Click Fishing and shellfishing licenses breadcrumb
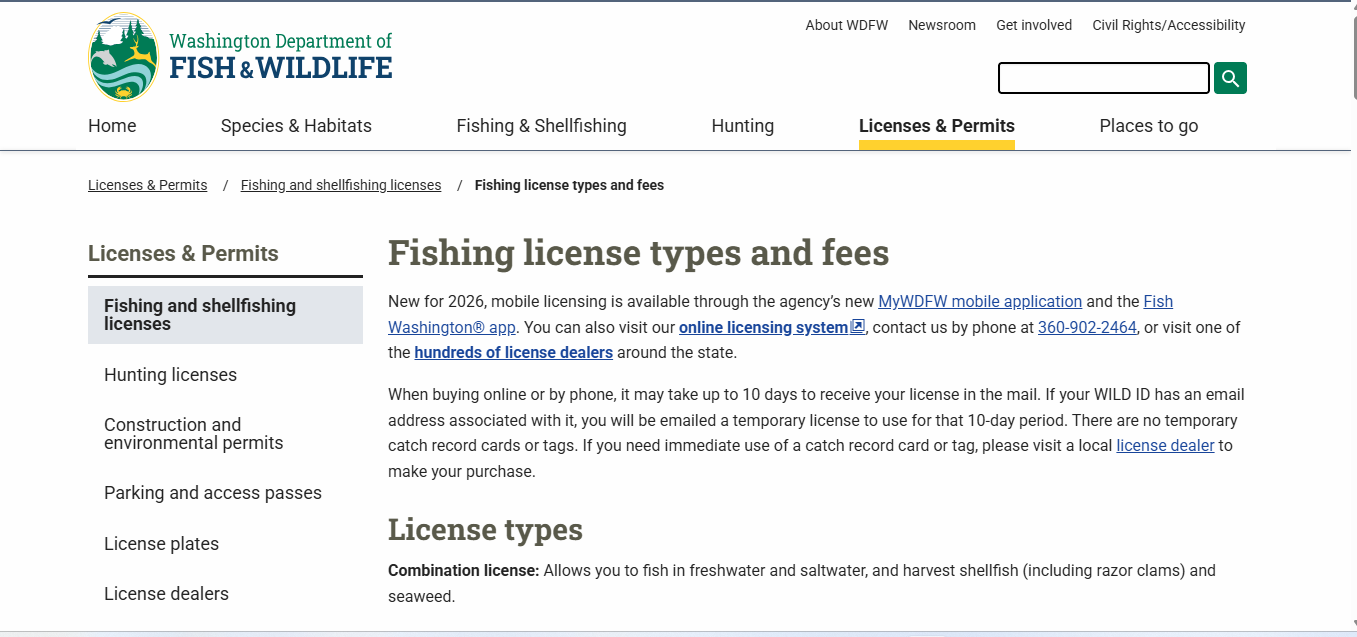Viewport: 1357px width, 637px height. [341, 185]
